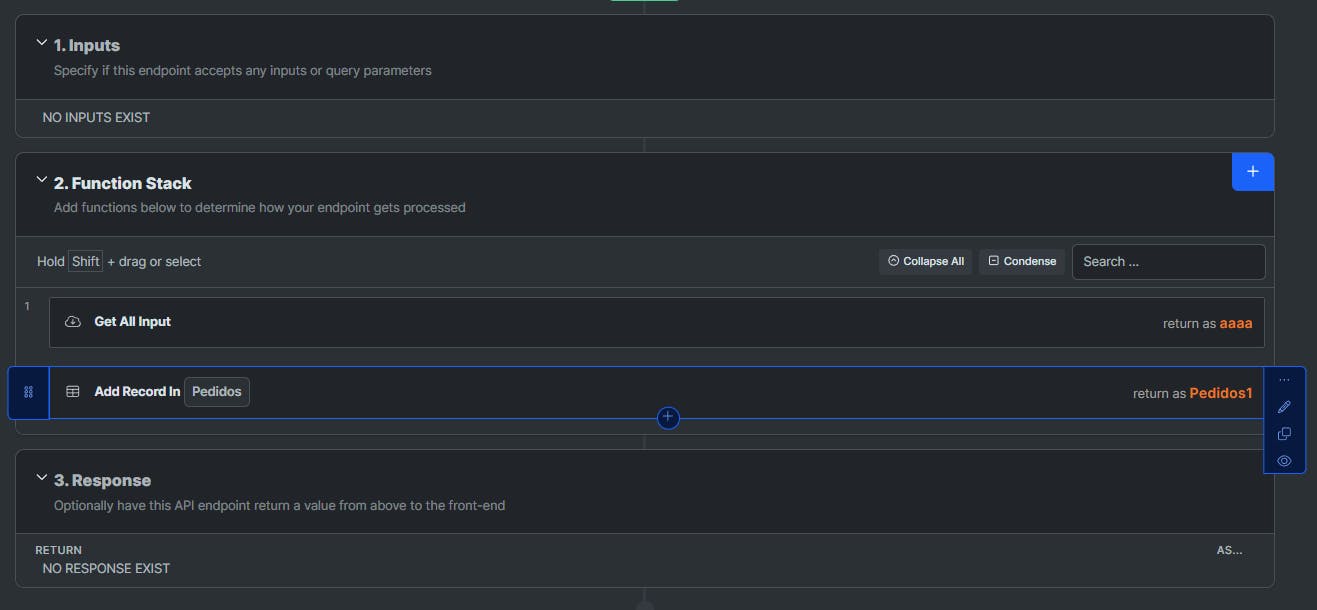Image resolution: width=1317 pixels, height=610 pixels.
Task: Click the drag handle on Add Record row
Action: pos(28,392)
